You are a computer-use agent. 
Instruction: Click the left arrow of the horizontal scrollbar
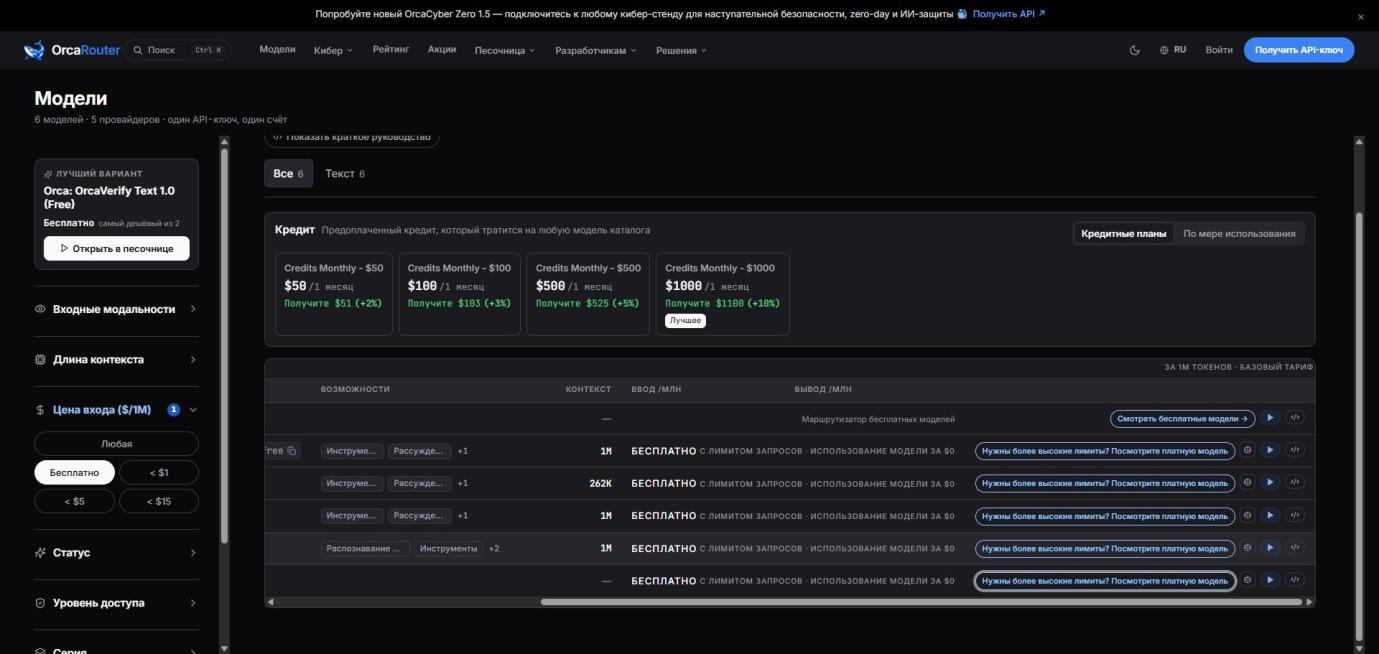pos(270,602)
